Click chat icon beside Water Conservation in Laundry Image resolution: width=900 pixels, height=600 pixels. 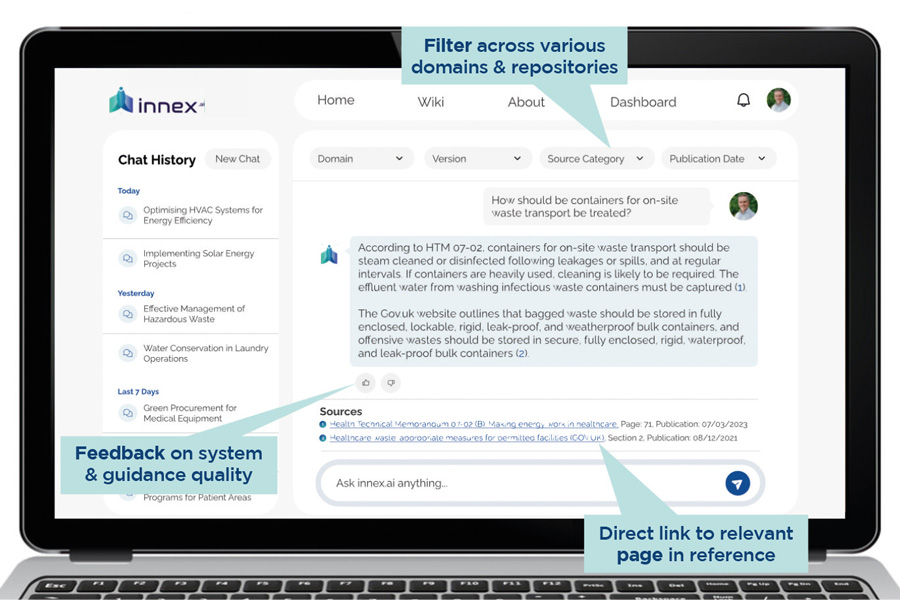coord(127,353)
